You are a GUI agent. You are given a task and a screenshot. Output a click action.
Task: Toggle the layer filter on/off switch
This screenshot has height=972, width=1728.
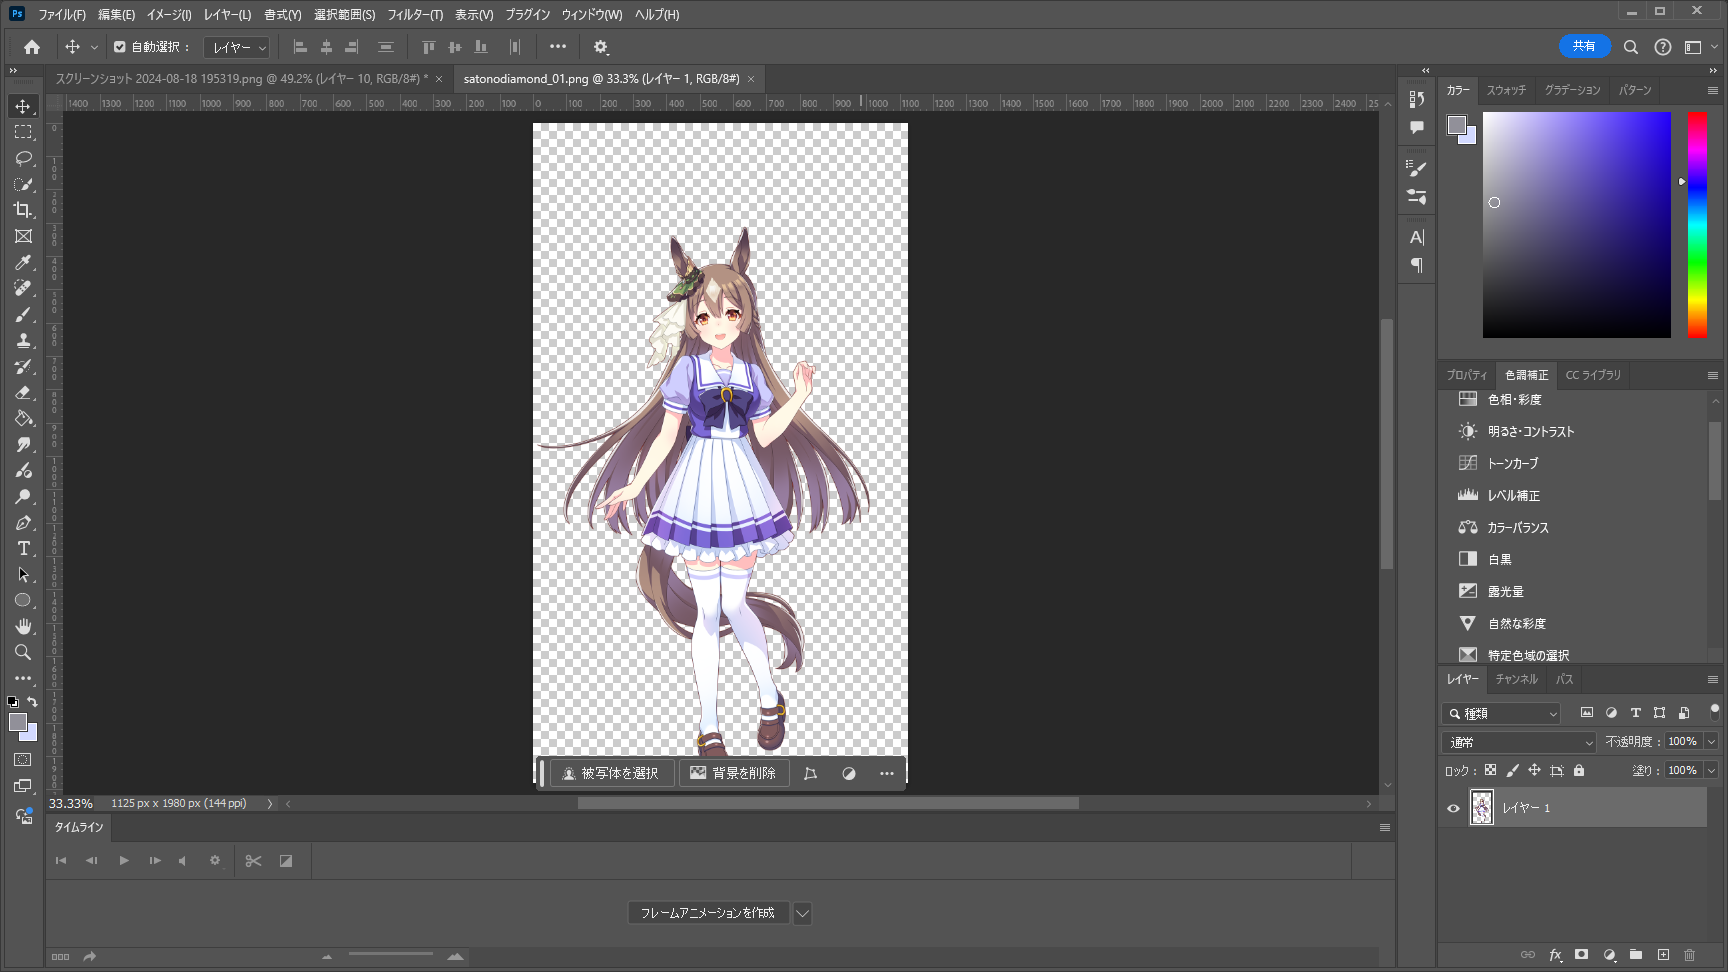[x=1714, y=712]
